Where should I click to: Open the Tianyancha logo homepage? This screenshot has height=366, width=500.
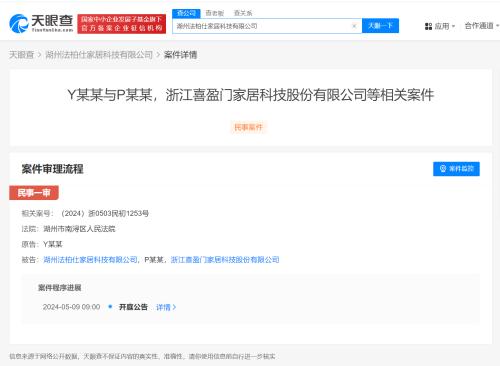tap(41, 23)
